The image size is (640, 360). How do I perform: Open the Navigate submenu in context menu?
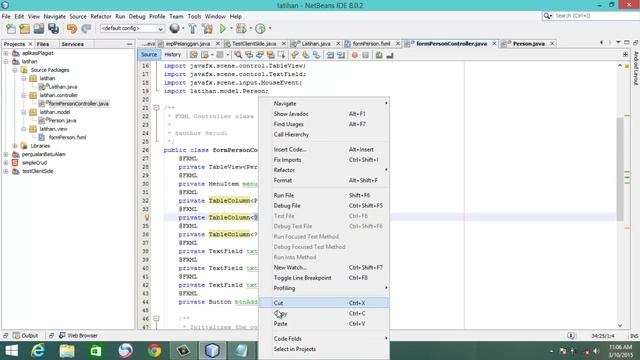point(324,103)
